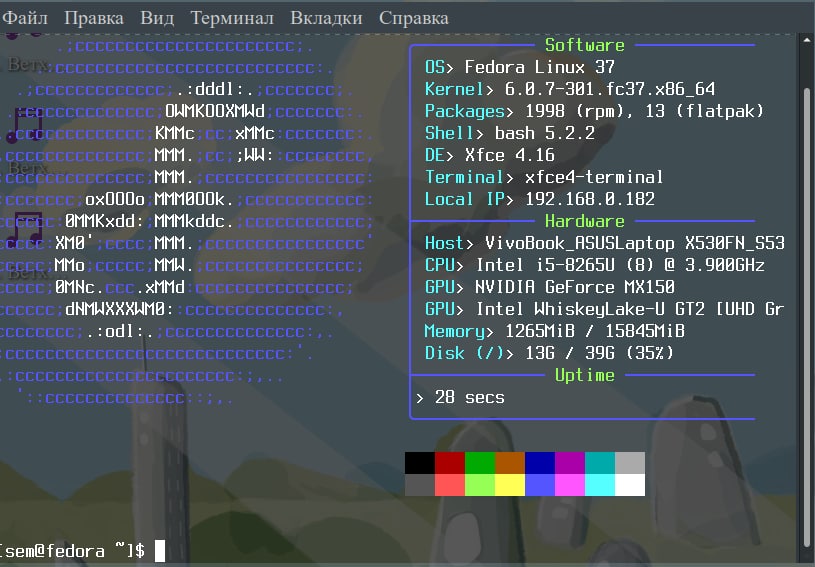Click CPU 'Intel i5-8265U (8) @ 3.900GHz'
Viewport: 815px width, 567px height.
[x=620, y=265]
